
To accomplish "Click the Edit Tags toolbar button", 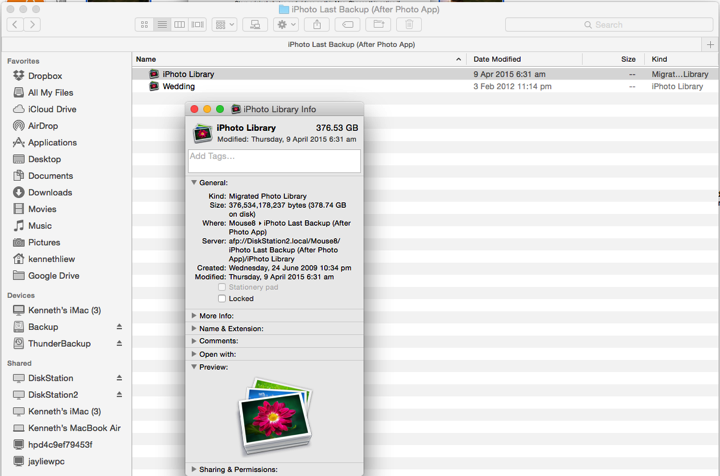I will tap(348, 25).
